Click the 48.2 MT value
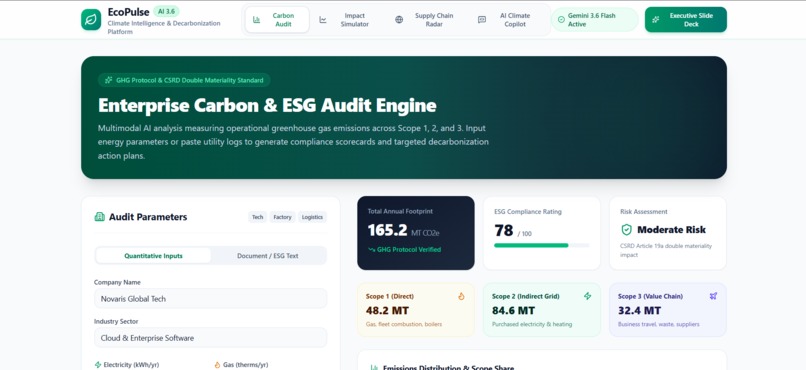The width and height of the screenshot is (806, 370). click(387, 310)
